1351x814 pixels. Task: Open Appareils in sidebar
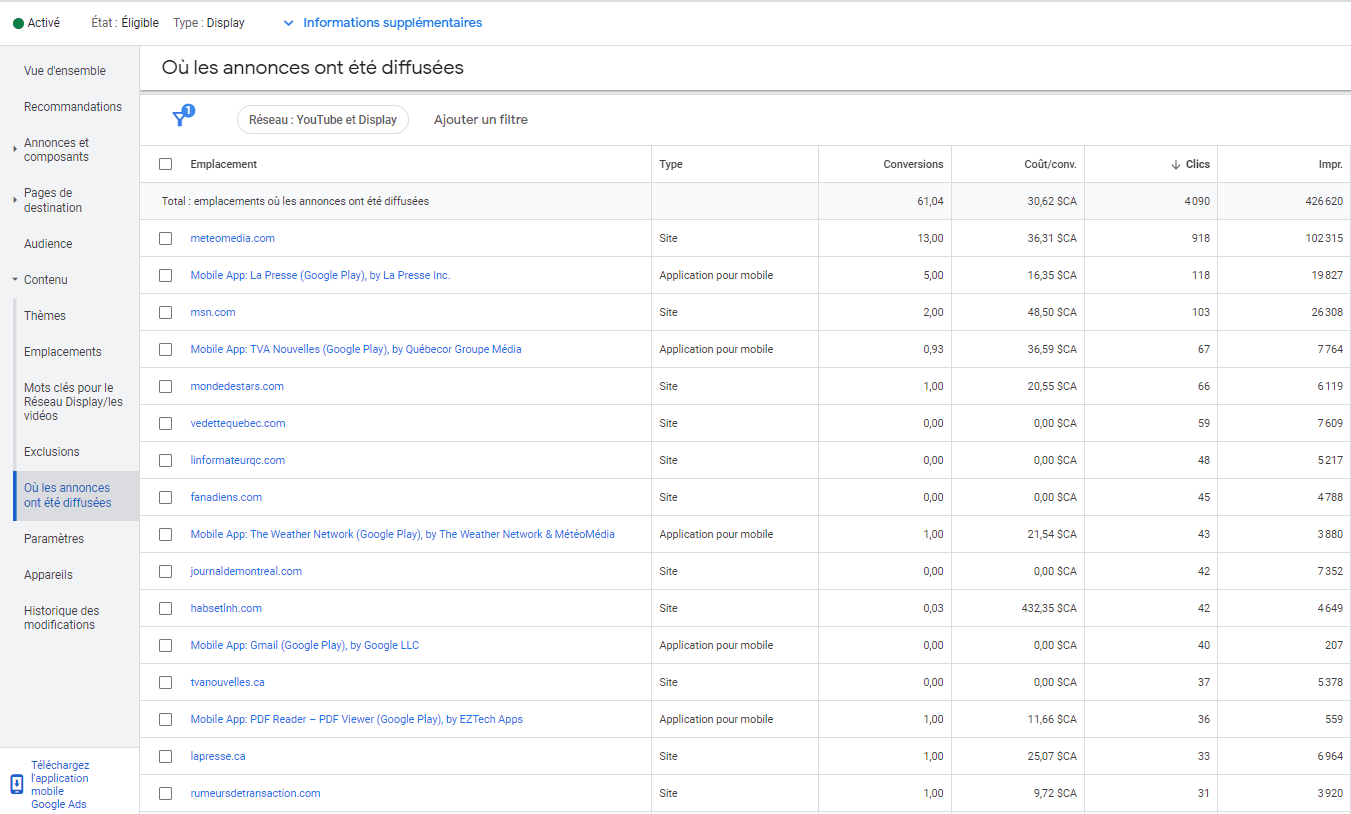[48, 575]
